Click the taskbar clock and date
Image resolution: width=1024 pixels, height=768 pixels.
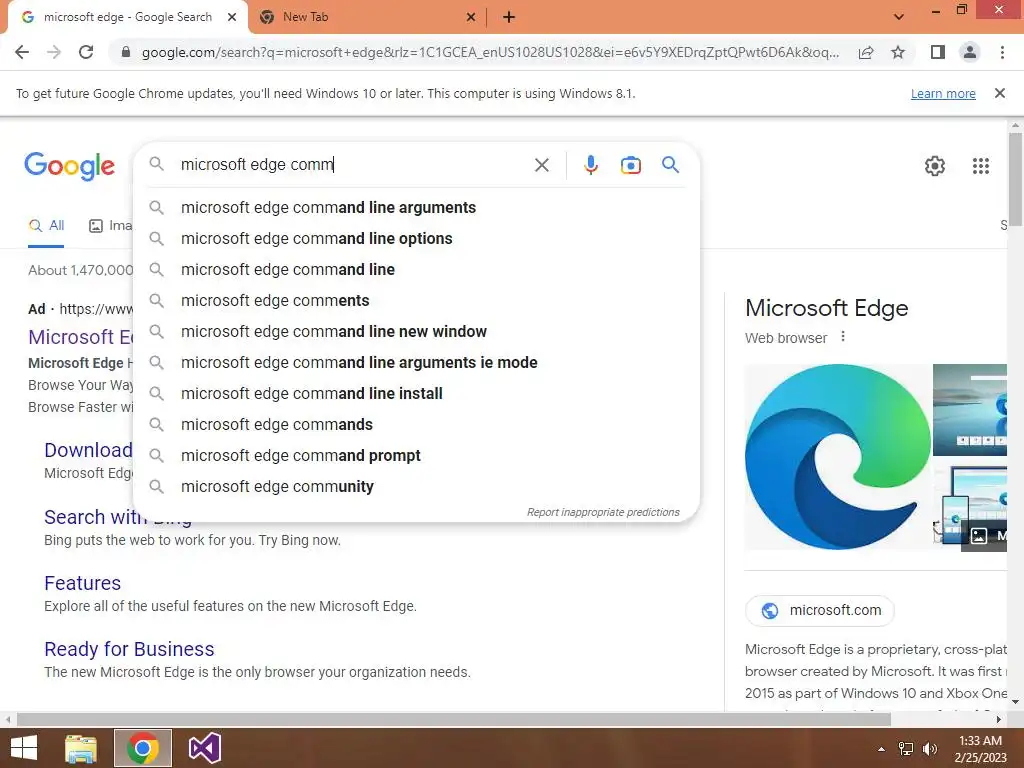[x=980, y=749]
